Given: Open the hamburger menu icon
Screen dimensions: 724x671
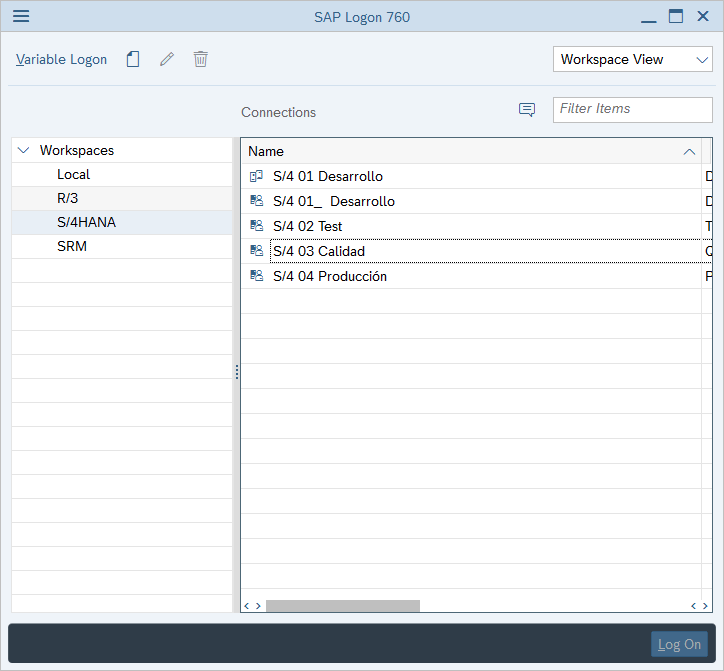Looking at the screenshot, I should [21, 17].
